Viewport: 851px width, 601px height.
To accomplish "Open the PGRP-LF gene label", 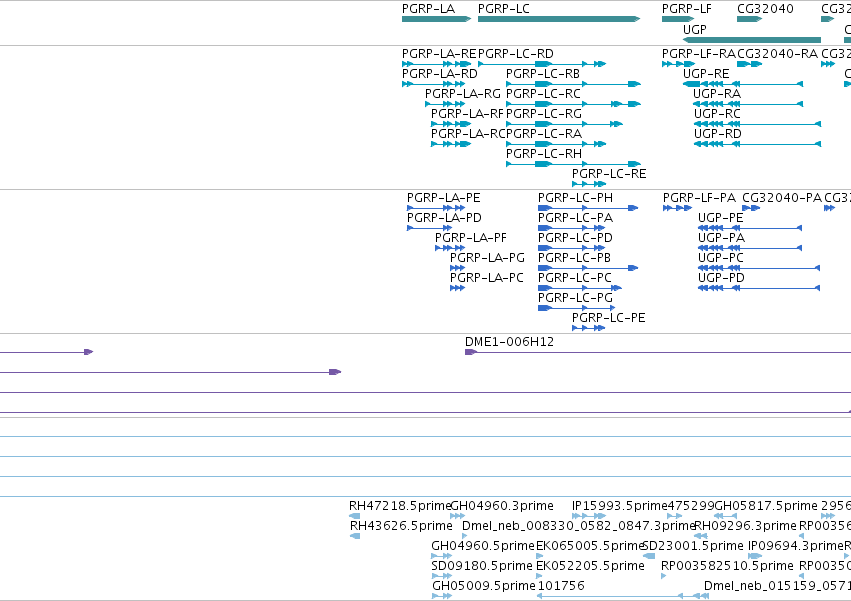I will click(687, 9).
